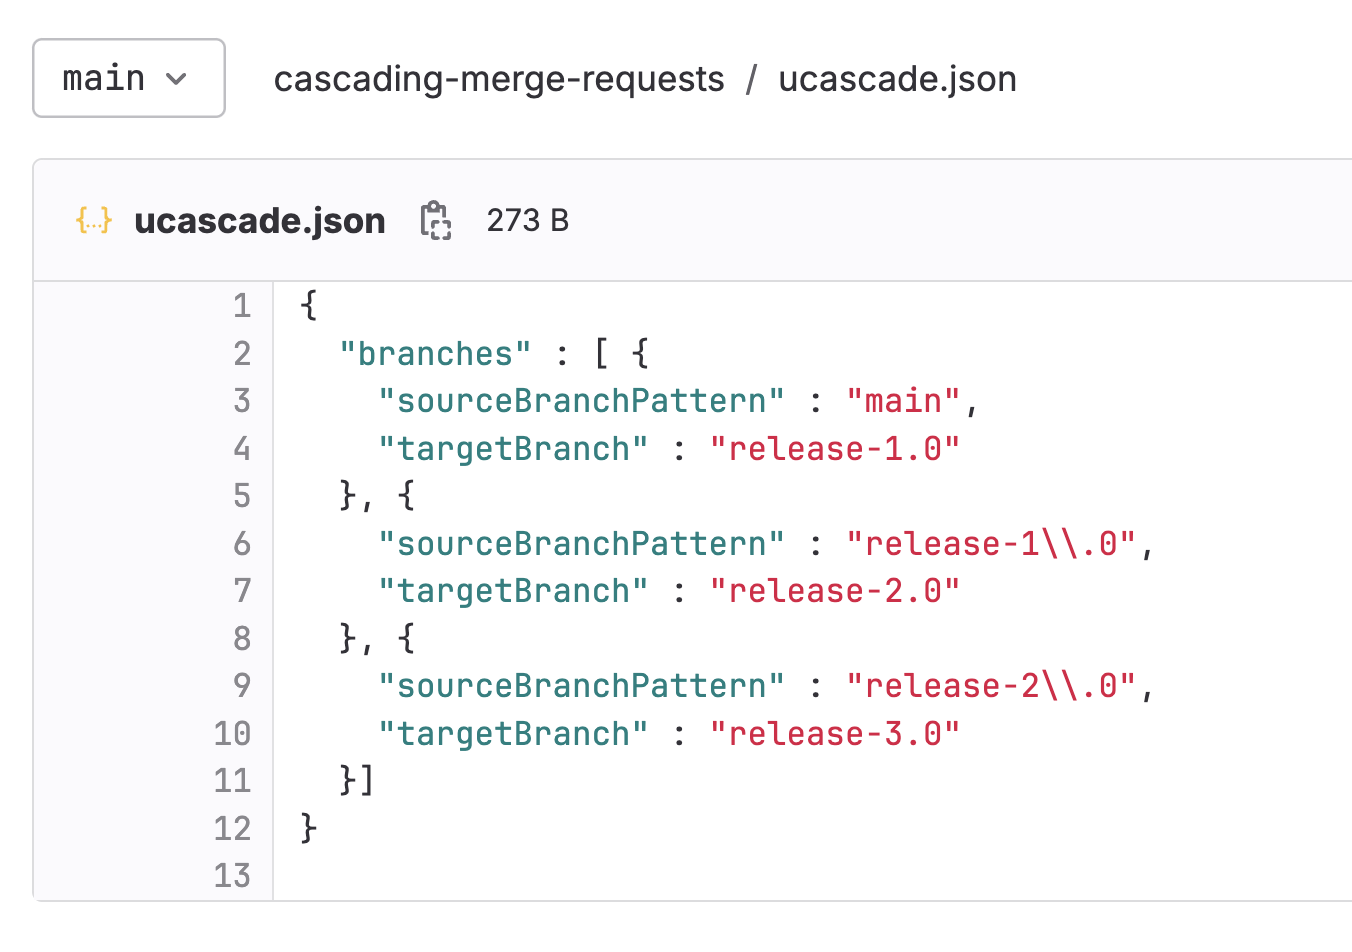
Task: Go to line number 6
Action: [242, 543]
